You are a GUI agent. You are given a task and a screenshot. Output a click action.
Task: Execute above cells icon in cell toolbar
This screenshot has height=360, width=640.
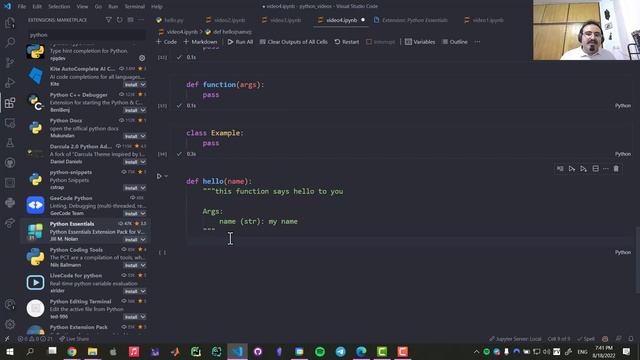pos(572,169)
